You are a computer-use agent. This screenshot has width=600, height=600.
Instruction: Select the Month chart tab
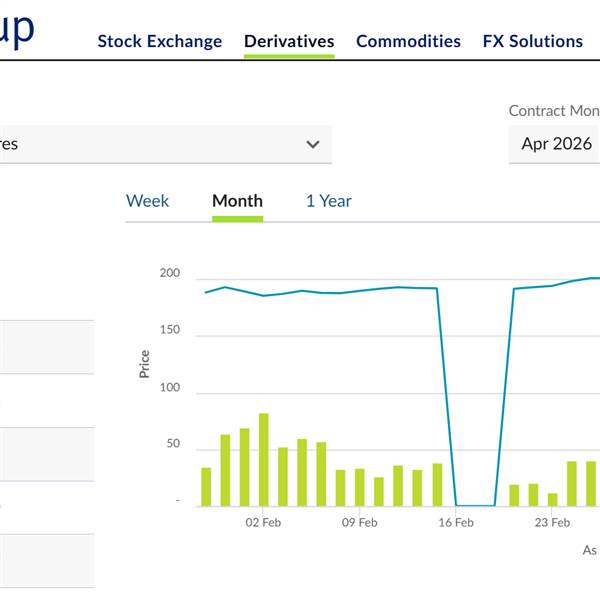coord(237,201)
